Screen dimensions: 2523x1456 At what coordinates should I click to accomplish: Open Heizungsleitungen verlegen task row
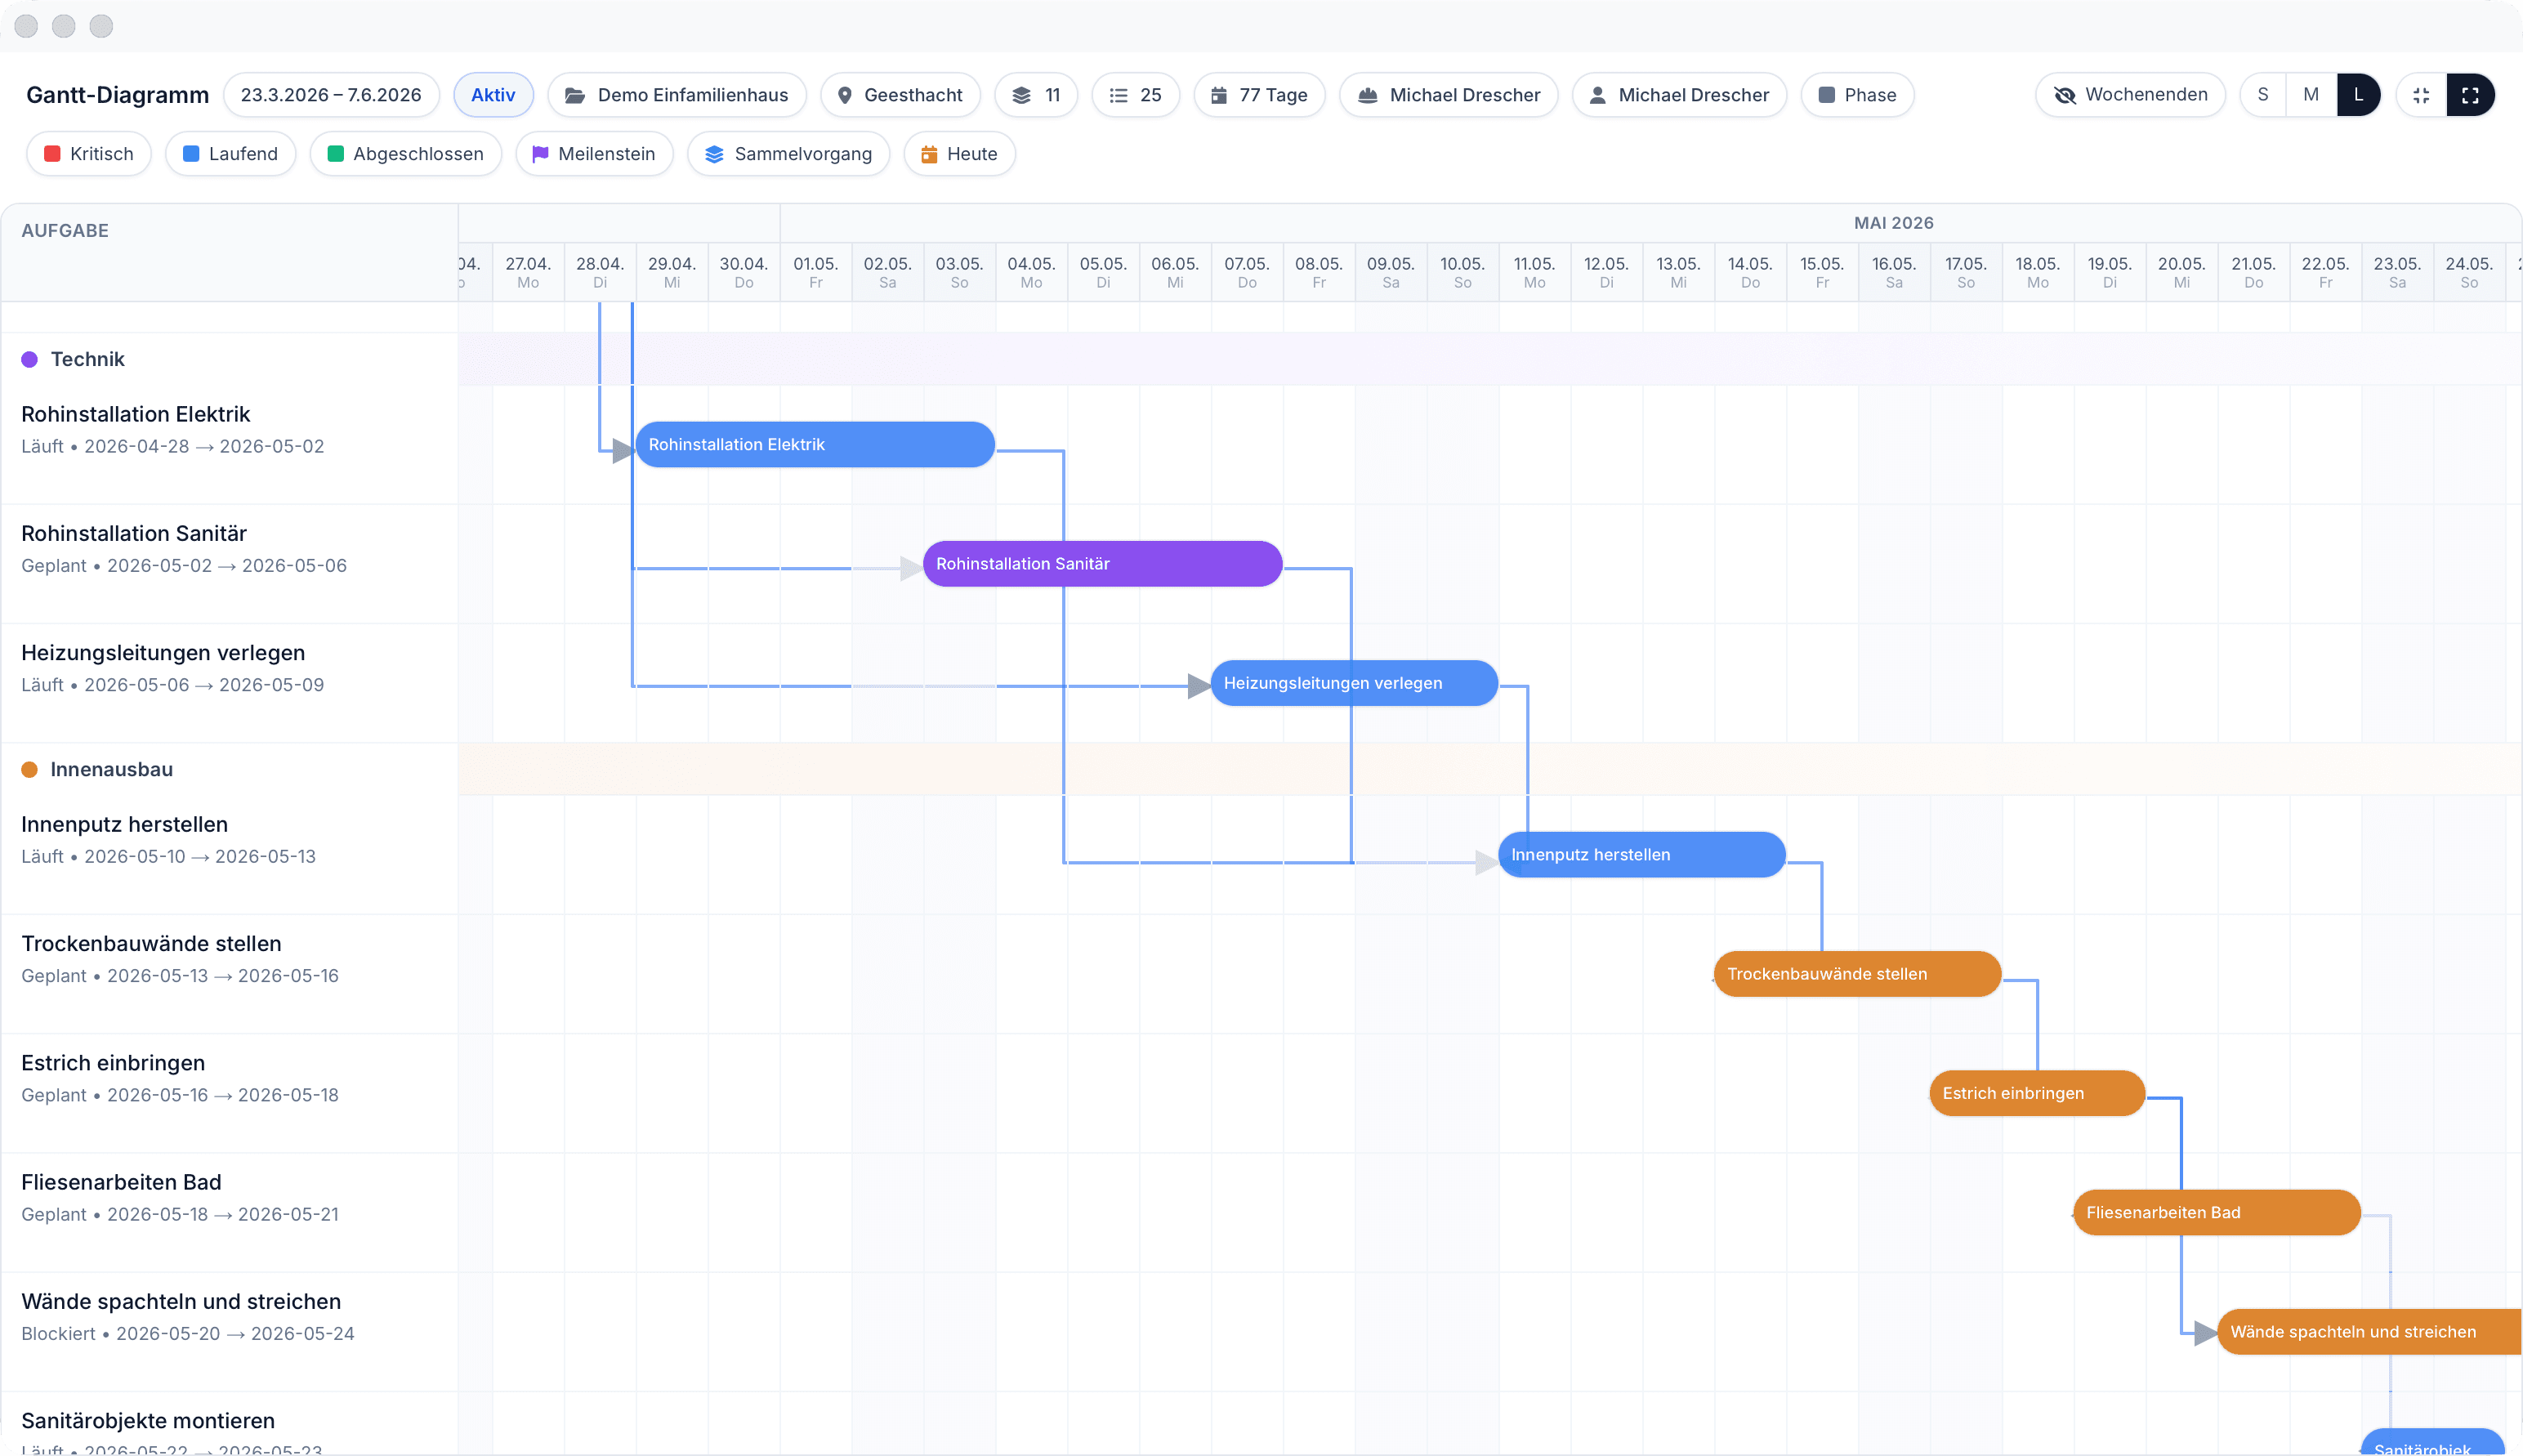click(229, 683)
